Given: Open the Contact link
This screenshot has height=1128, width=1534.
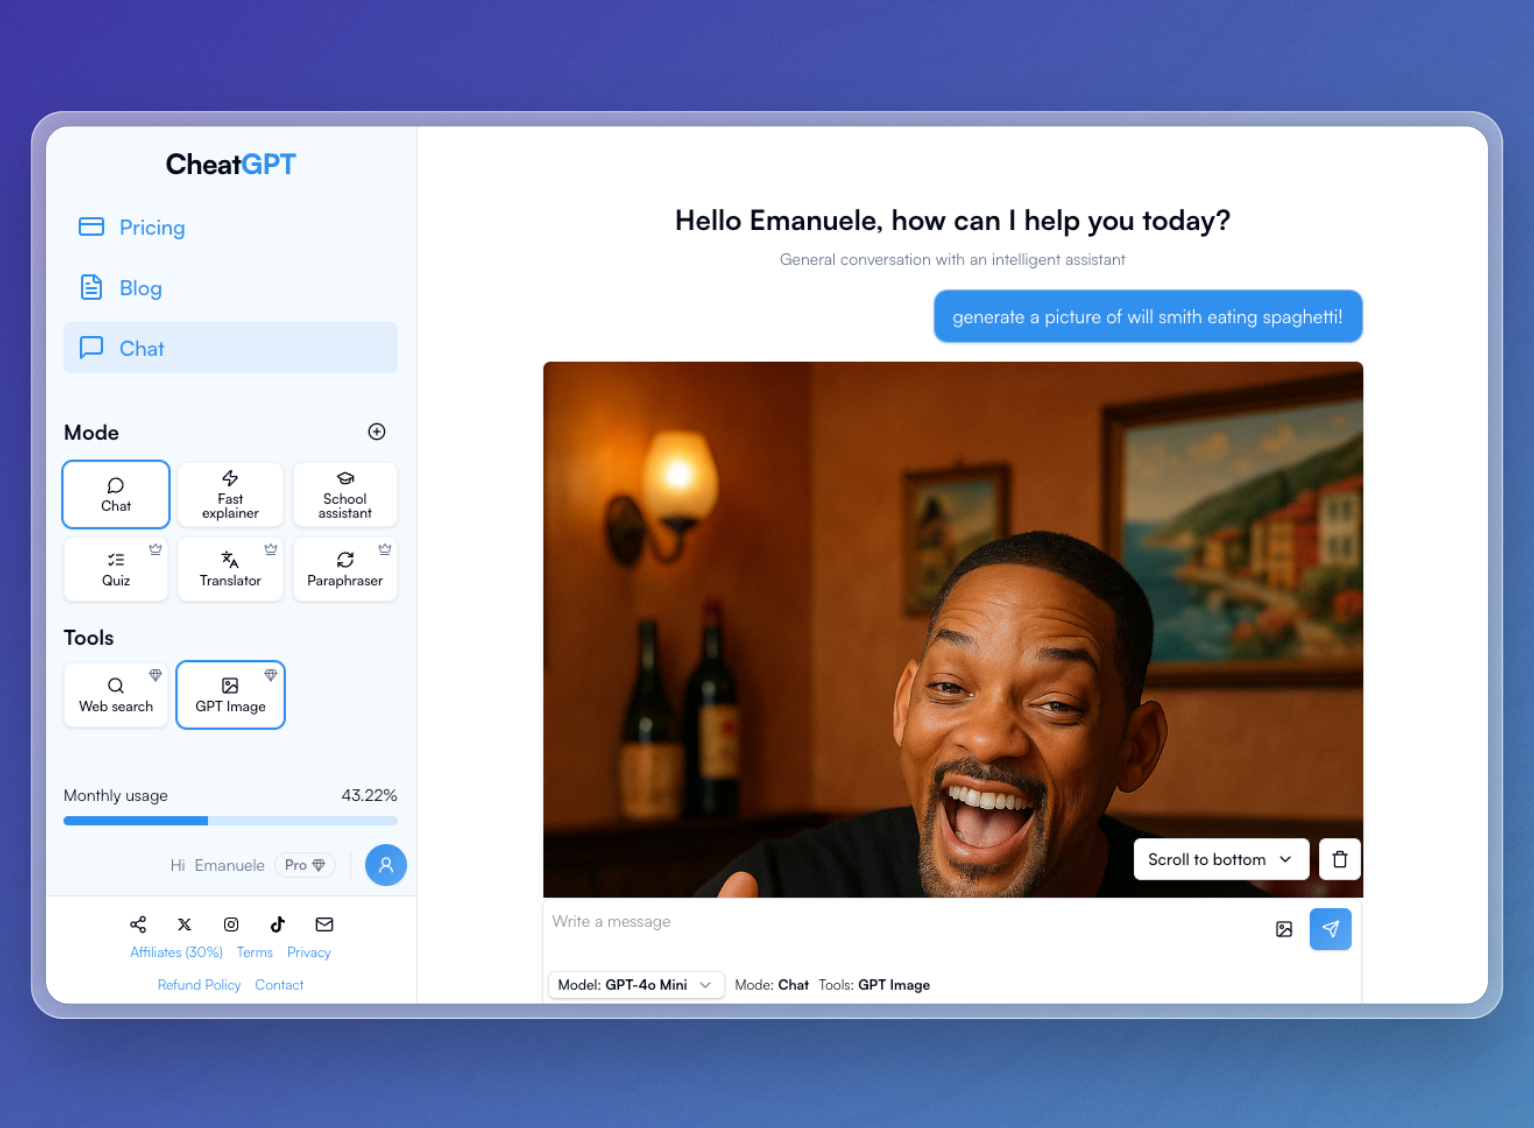Looking at the screenshot, I should 279,985.
